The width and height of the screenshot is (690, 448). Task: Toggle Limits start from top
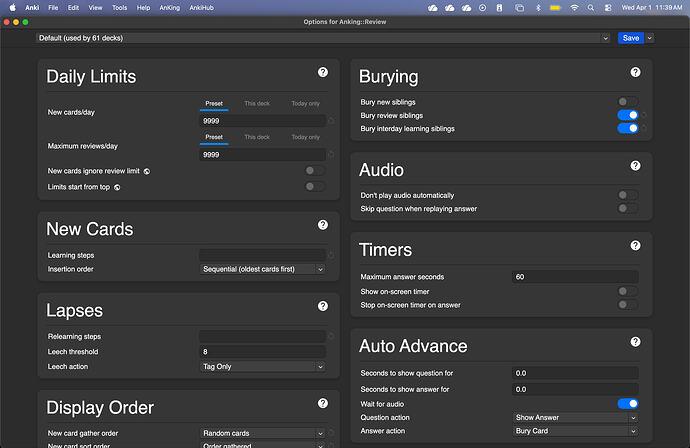tap(314, 187)
